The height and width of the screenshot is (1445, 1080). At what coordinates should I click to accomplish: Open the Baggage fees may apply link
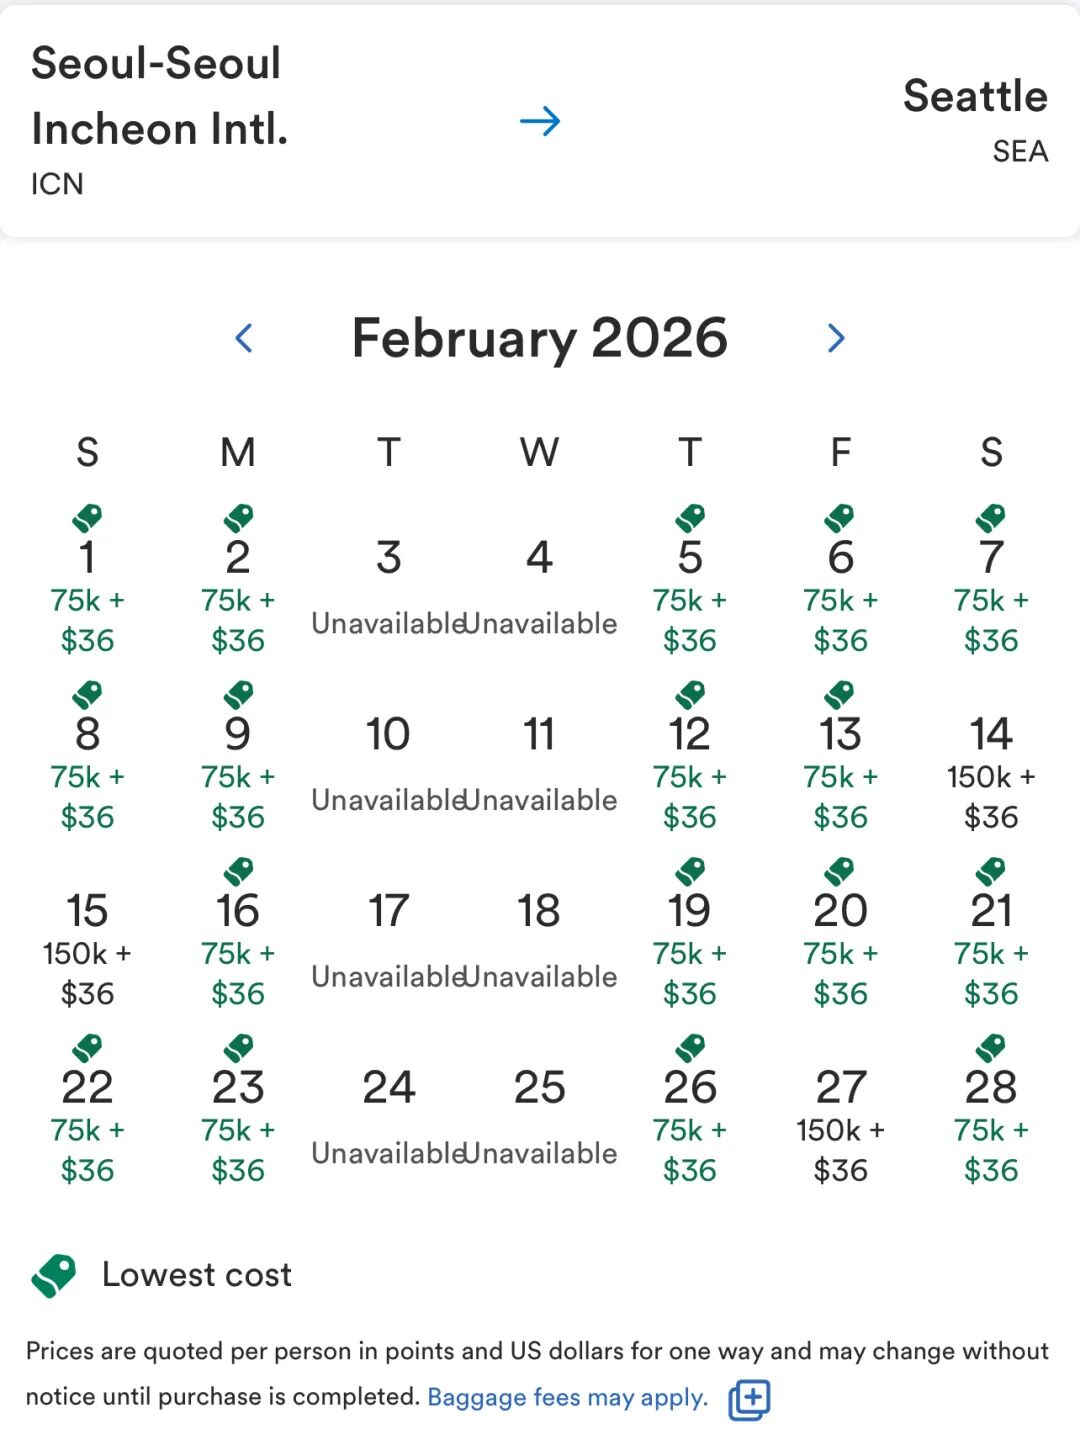coord(567,1397)
